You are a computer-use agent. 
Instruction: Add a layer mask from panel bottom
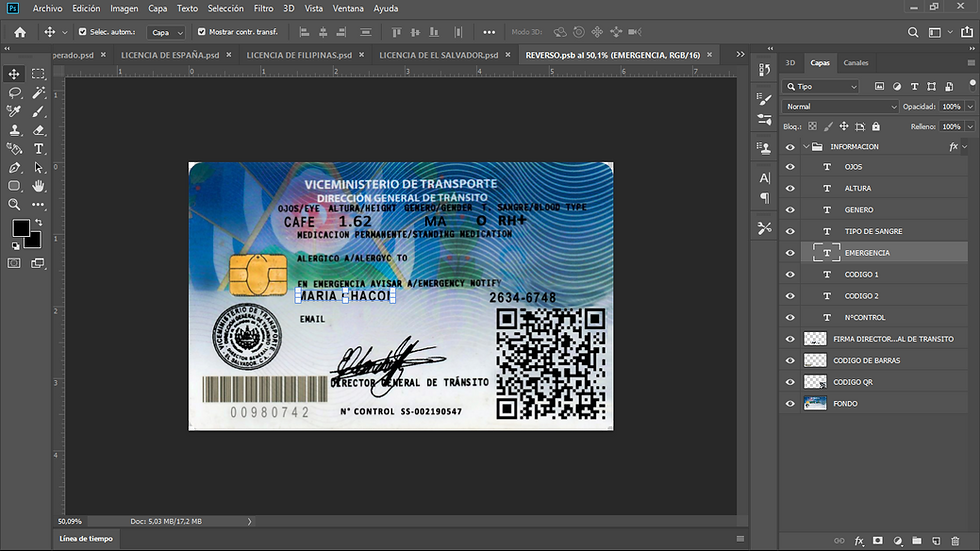(x=878, y=541)
